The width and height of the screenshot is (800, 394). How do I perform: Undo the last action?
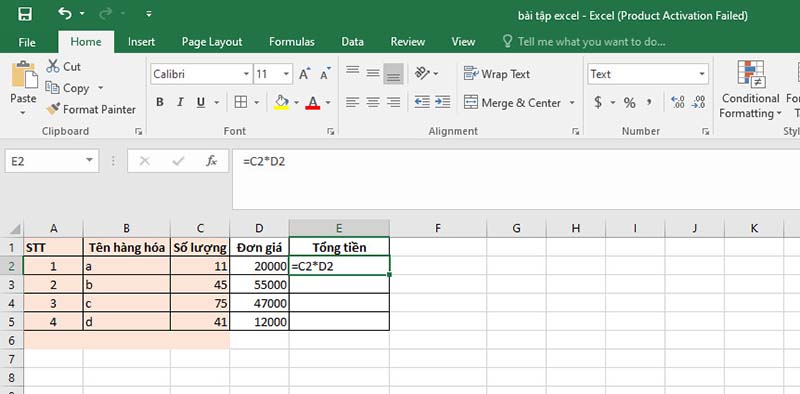(64, 13)
